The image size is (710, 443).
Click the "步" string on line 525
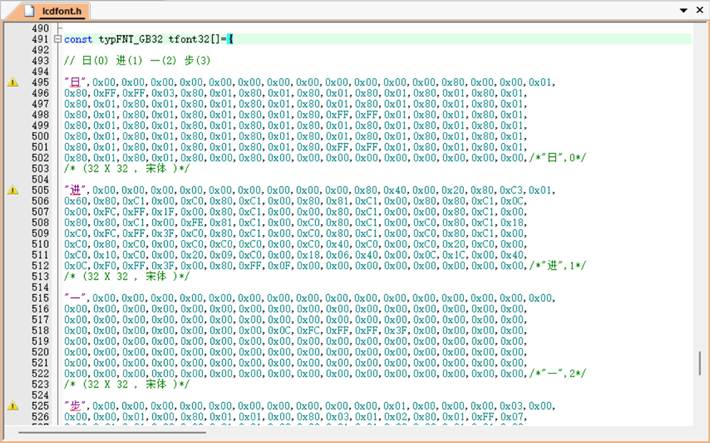coord(74,406)
